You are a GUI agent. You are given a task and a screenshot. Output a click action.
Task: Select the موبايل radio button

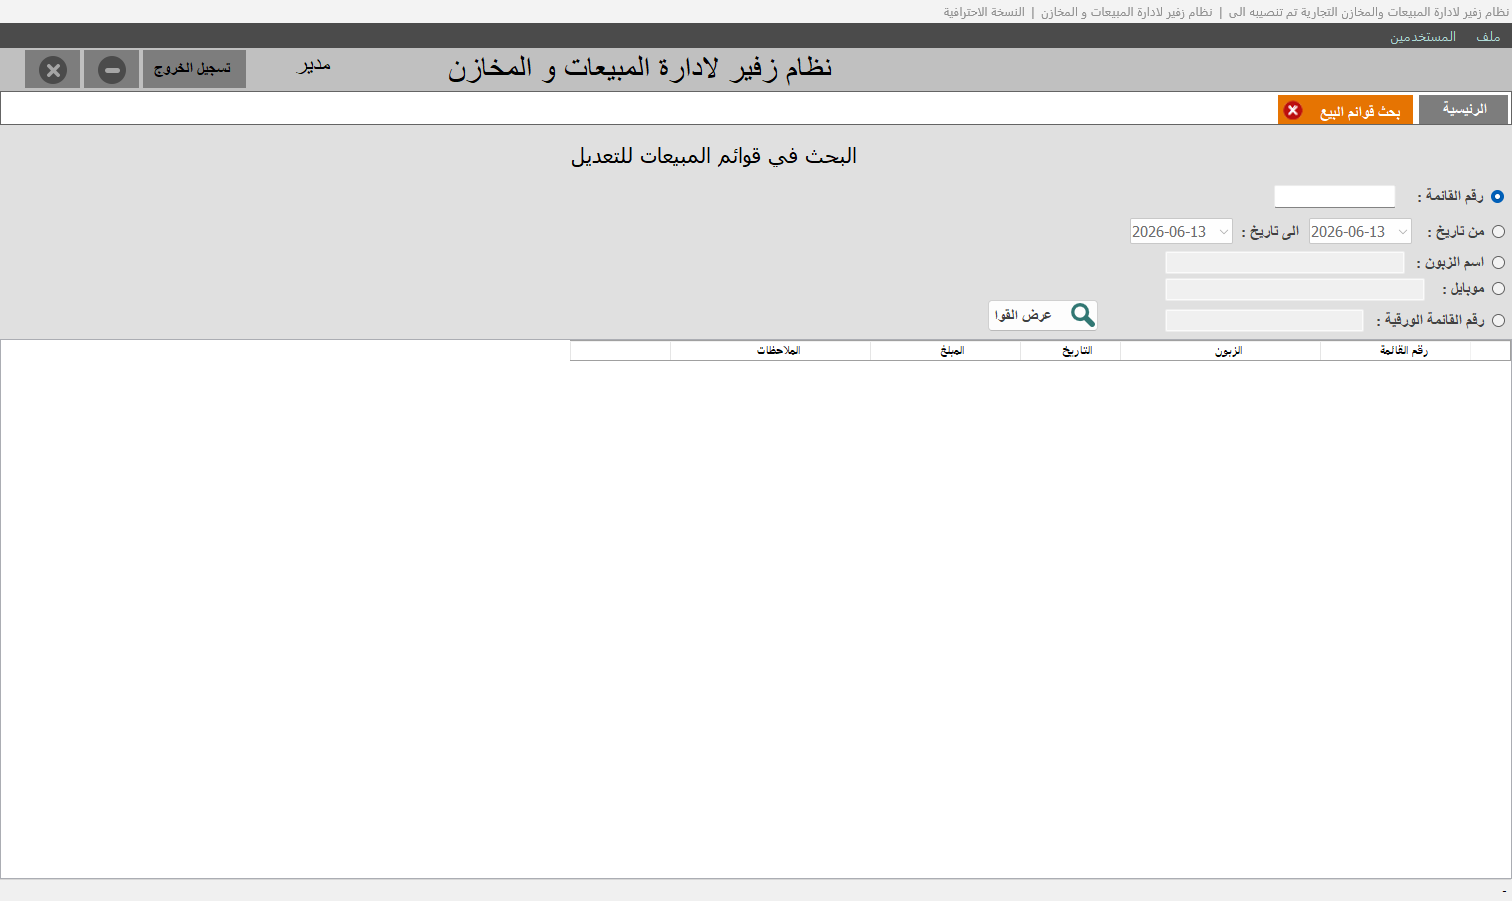point(1498,289)
